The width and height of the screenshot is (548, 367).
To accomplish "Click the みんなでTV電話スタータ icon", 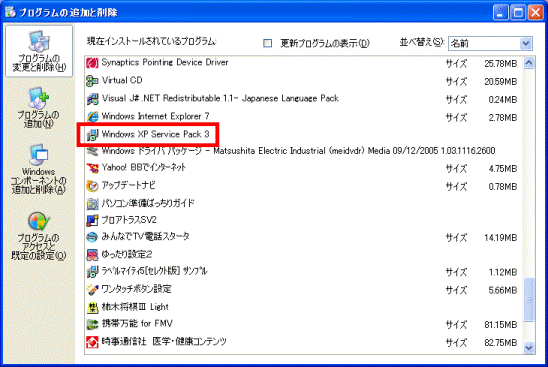I will tap(92, 237).
